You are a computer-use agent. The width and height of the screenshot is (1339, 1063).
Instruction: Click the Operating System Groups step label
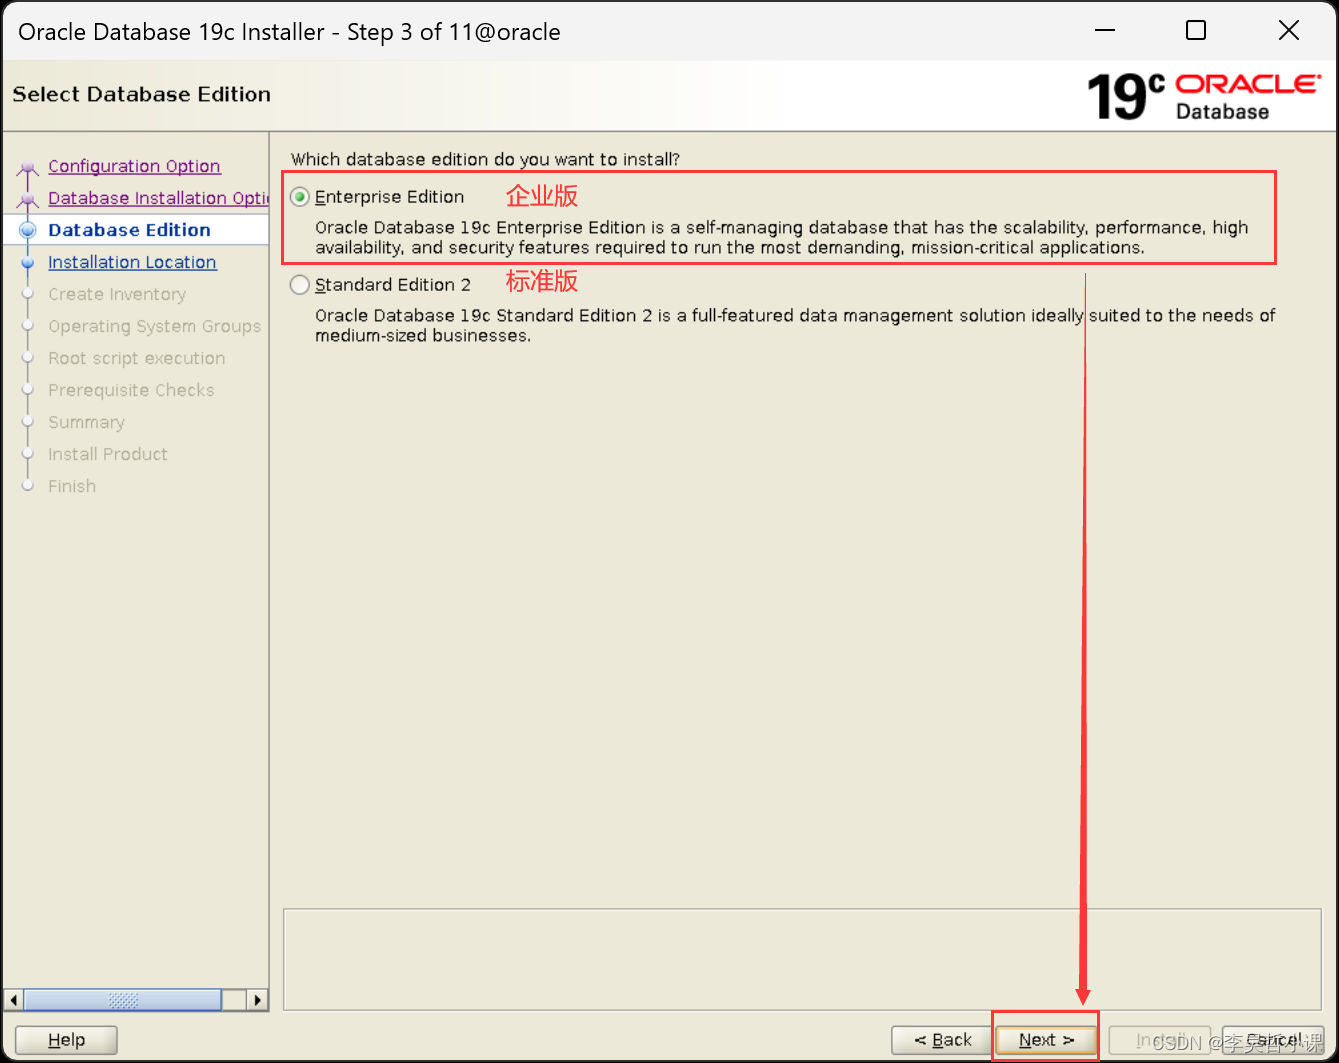(x=154, y=326)
